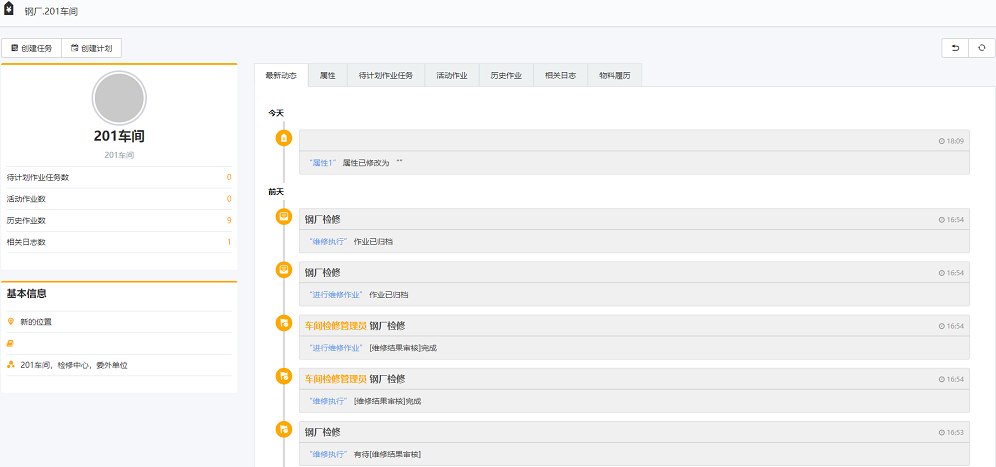Go to the 物料履历 tab
Viewport: 996px width, 467px height.
pyautogui.click(x=614, y=75)
